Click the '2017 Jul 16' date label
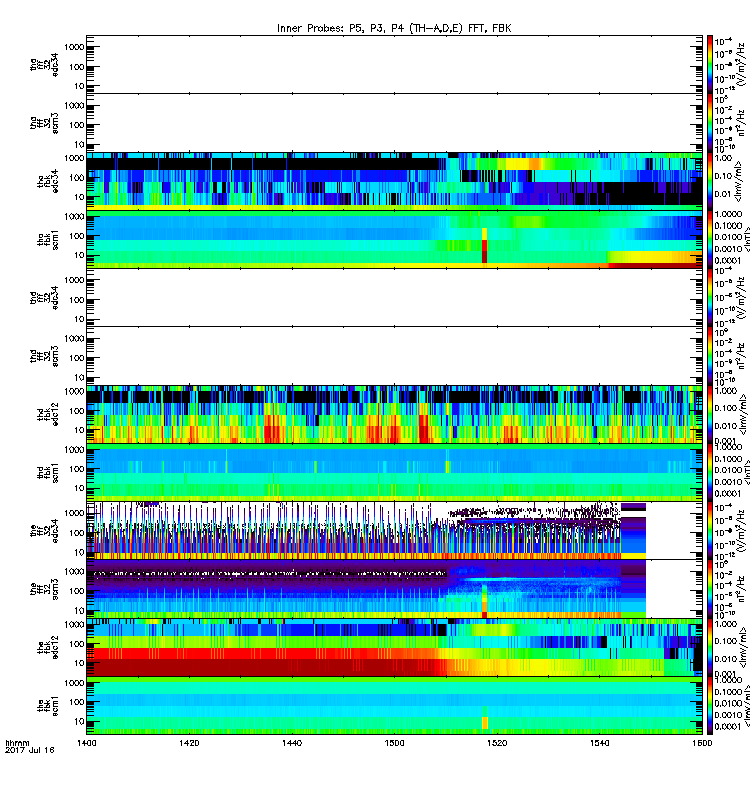This screenshot has width=750, height=800. point(30,750)
